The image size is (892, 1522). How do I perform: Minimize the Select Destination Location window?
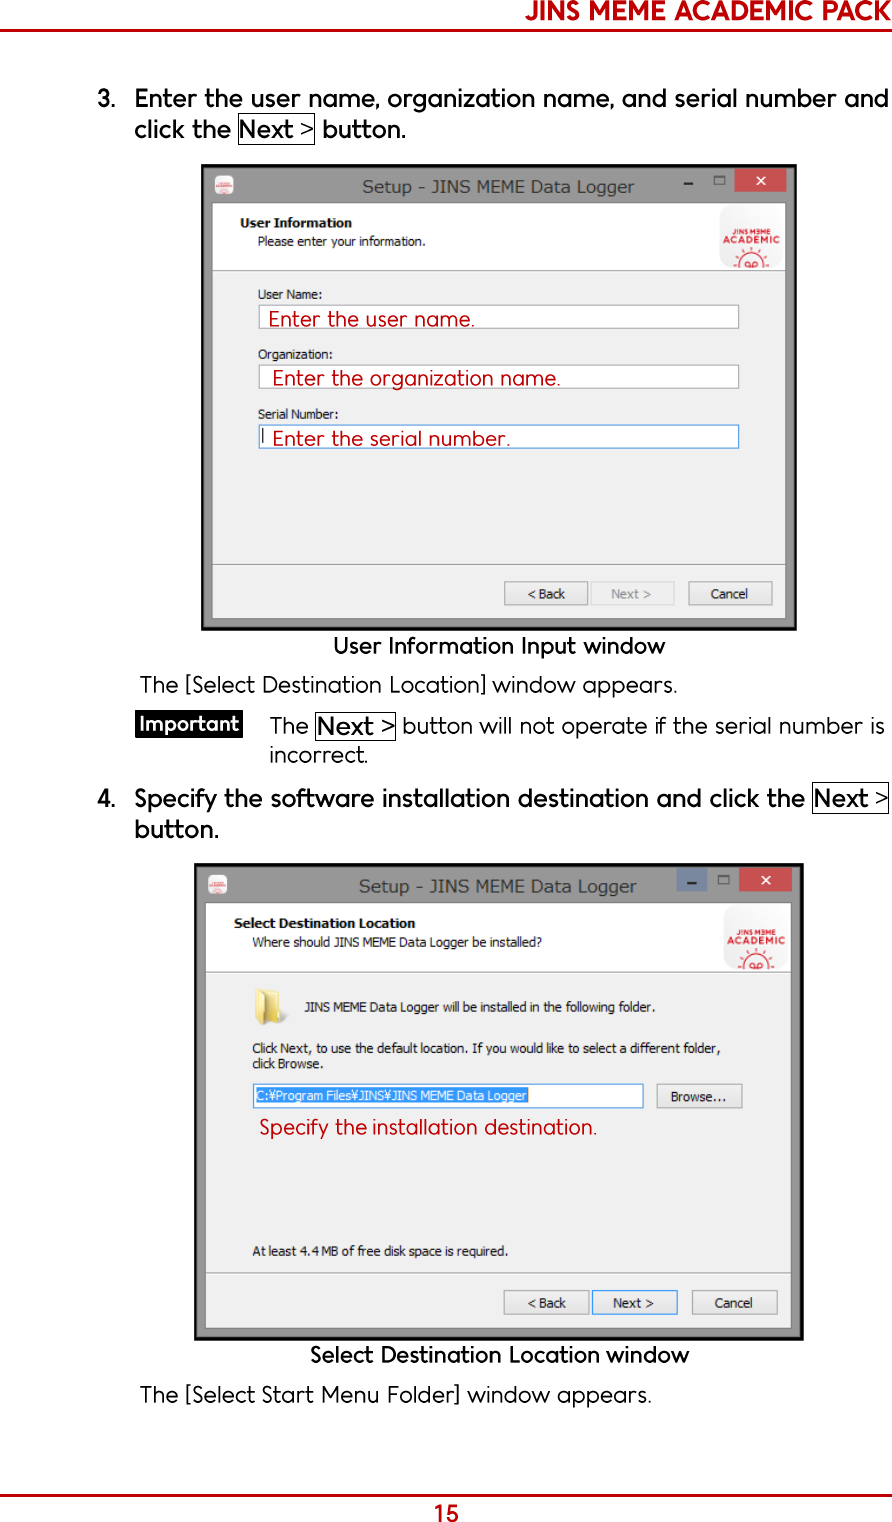[x=691, y=880]
